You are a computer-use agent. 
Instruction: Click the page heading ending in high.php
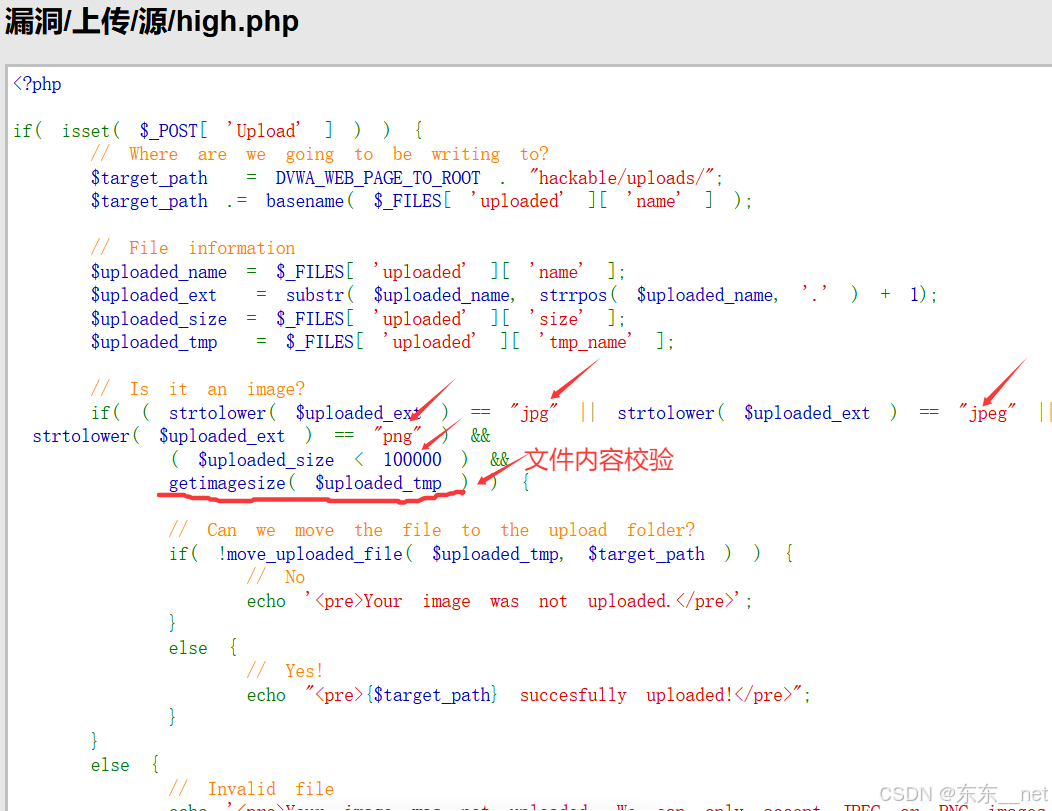152,21
